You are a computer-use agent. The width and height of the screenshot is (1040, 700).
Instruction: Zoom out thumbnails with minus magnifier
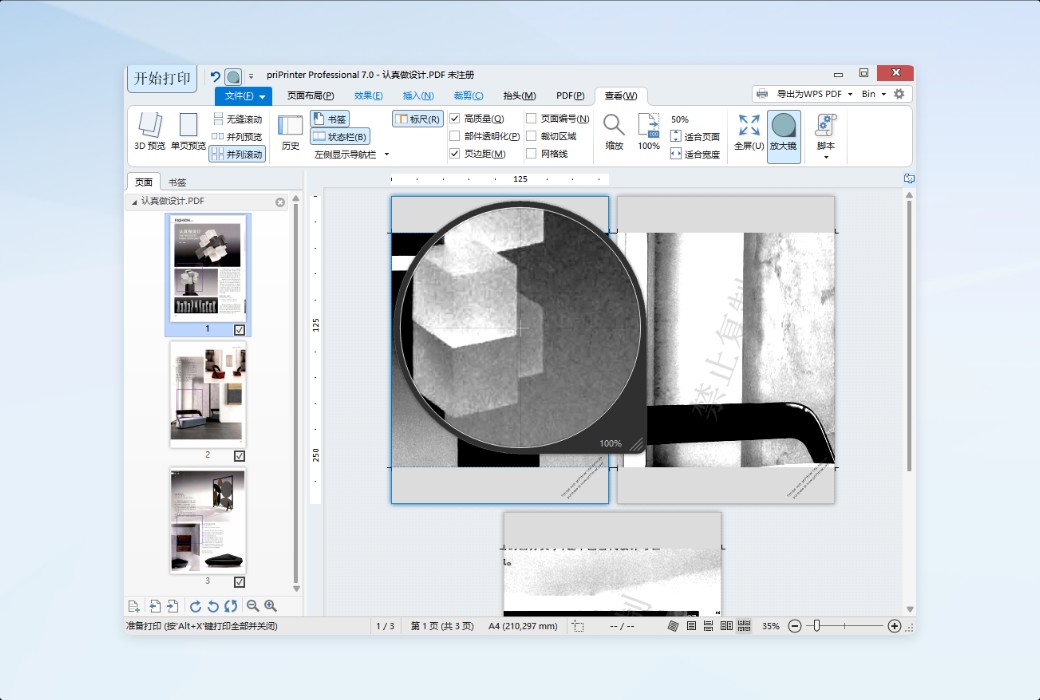[253, 606]
